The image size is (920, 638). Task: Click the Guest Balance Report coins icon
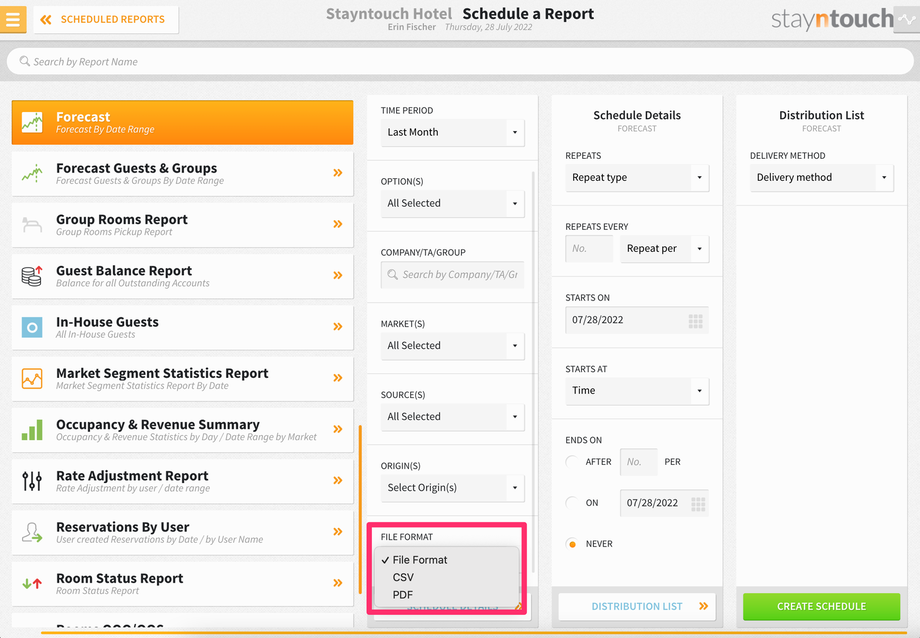tap(32, 275)
